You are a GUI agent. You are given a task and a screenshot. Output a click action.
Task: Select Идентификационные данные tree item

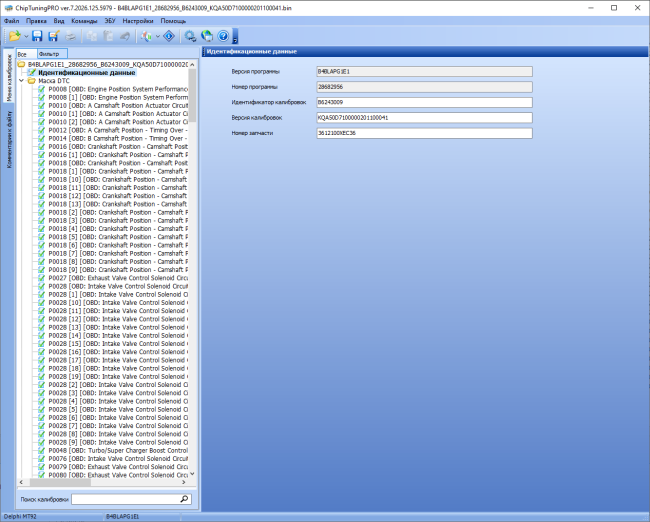pyautogui.click(x=87, y=73)
